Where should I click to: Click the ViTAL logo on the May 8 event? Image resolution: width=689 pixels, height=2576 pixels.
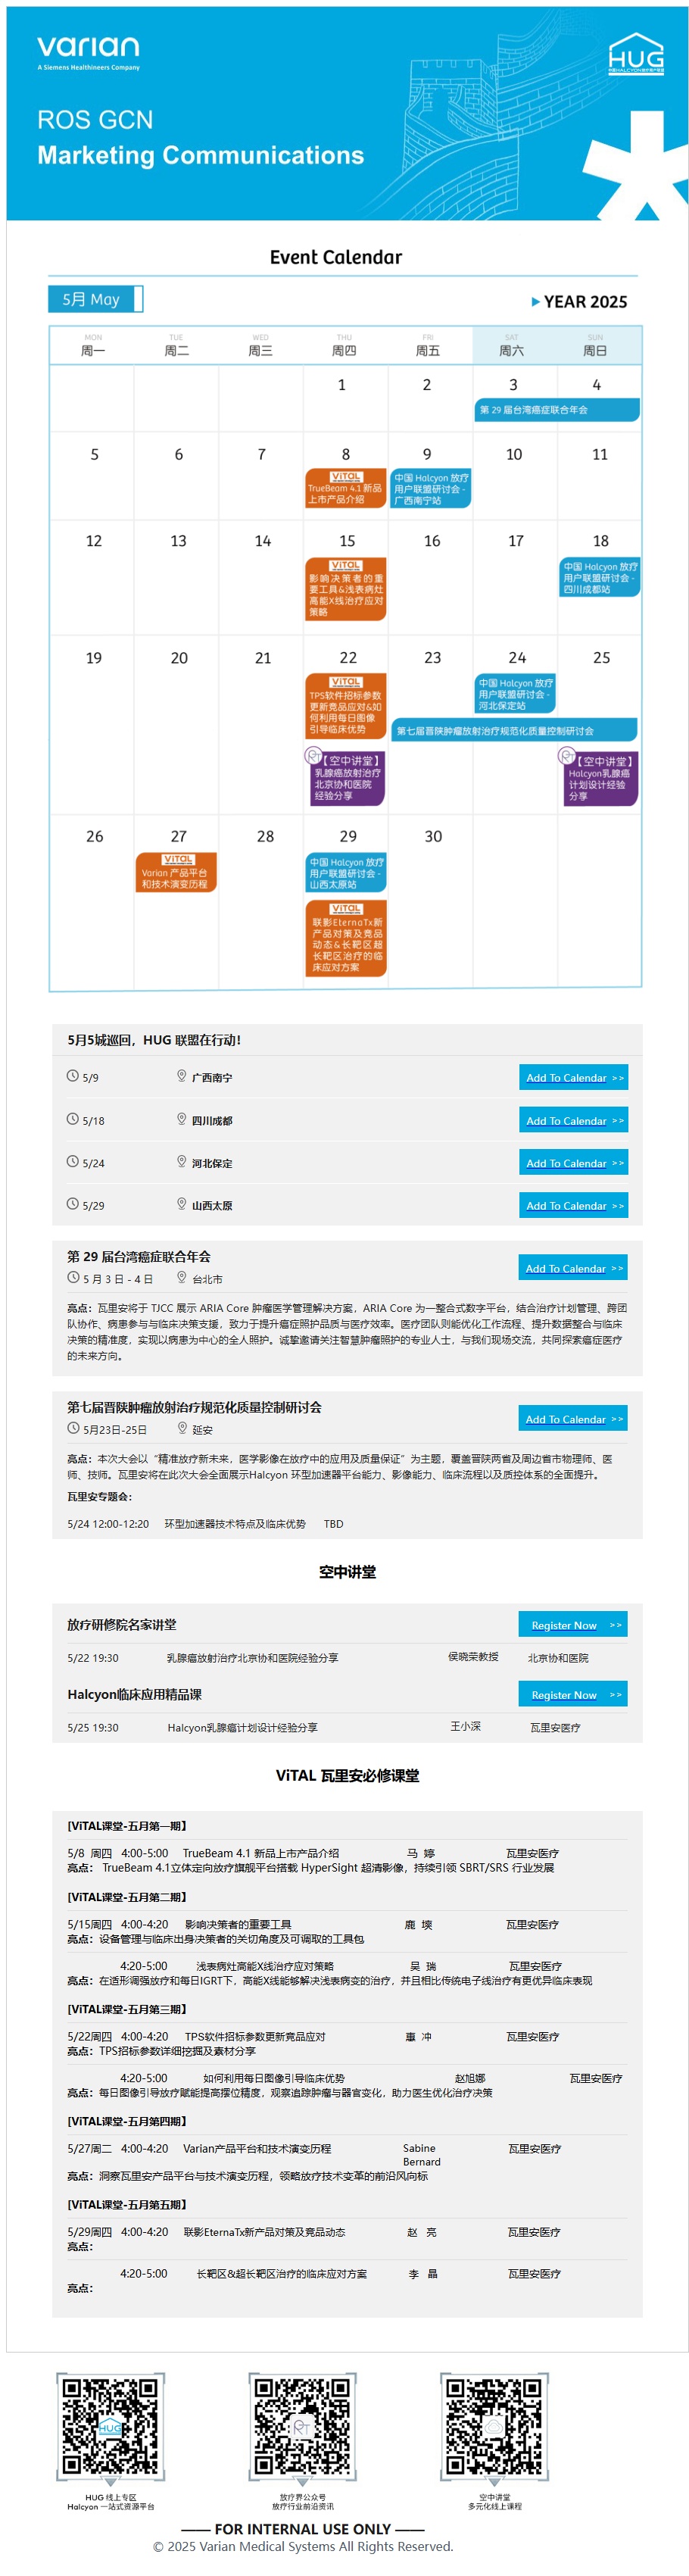point(346,477)
